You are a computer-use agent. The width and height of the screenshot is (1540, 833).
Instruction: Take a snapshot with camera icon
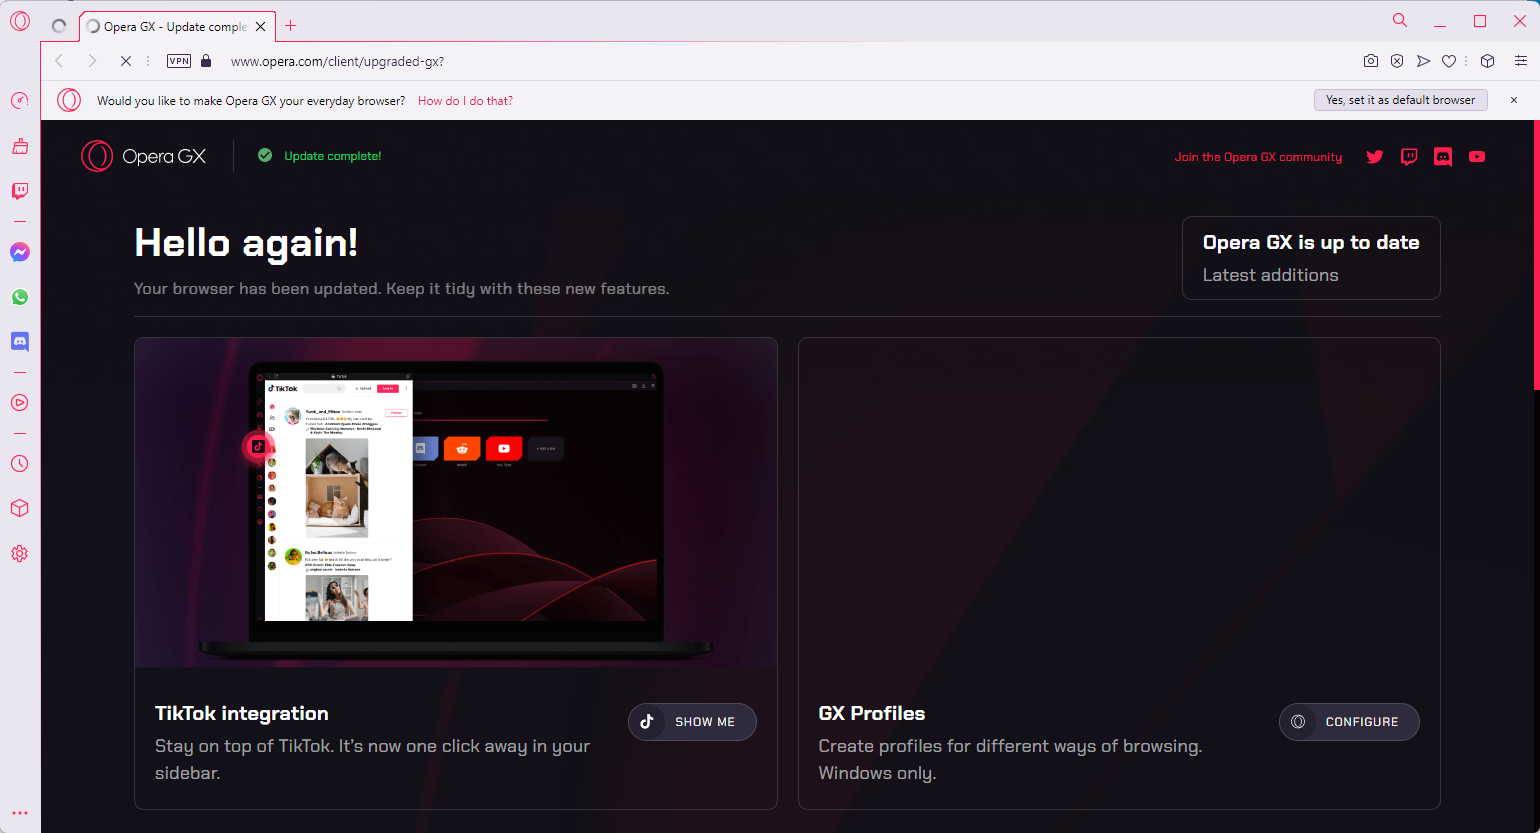click(x=1371, y=61)
